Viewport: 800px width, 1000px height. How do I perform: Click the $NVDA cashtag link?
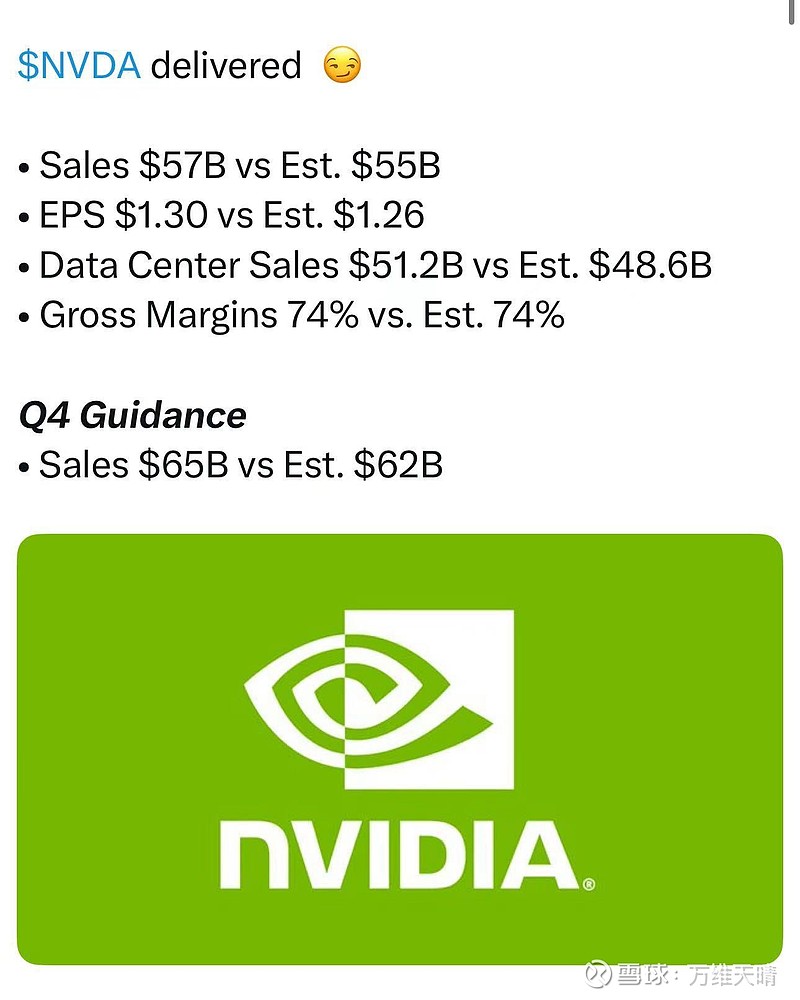[x=80, y=66]
